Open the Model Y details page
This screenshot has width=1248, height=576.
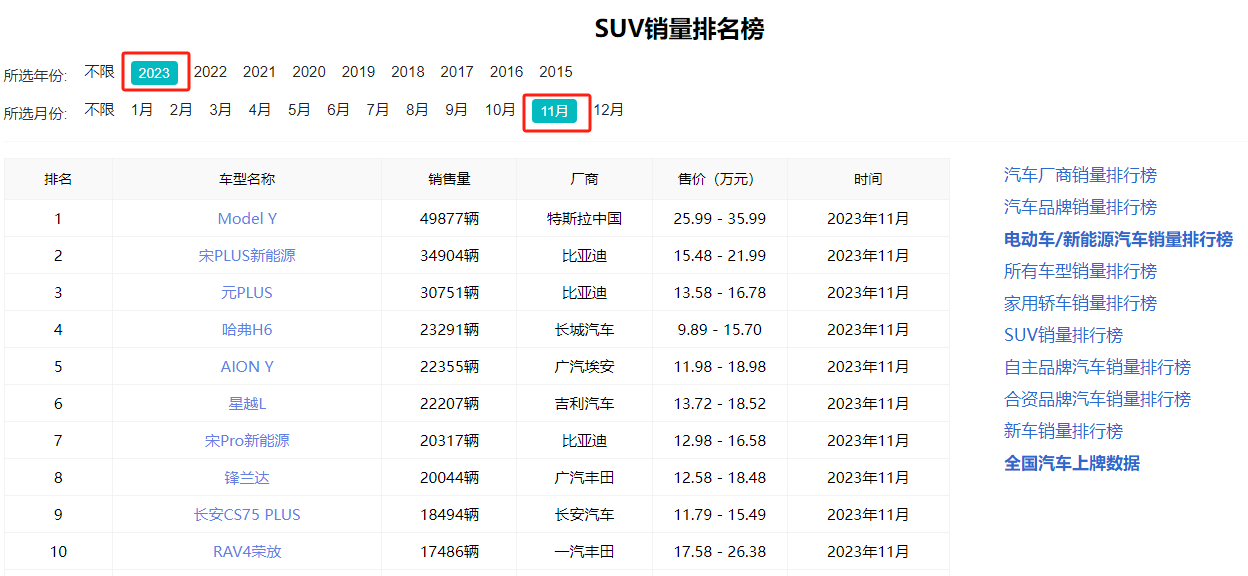(246, 218)
